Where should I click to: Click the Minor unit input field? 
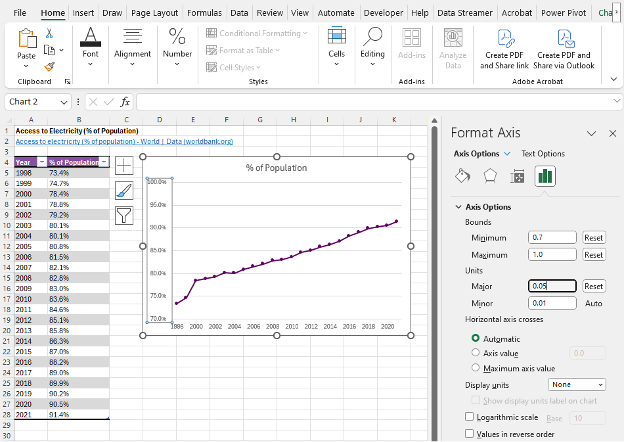(552, 303)
